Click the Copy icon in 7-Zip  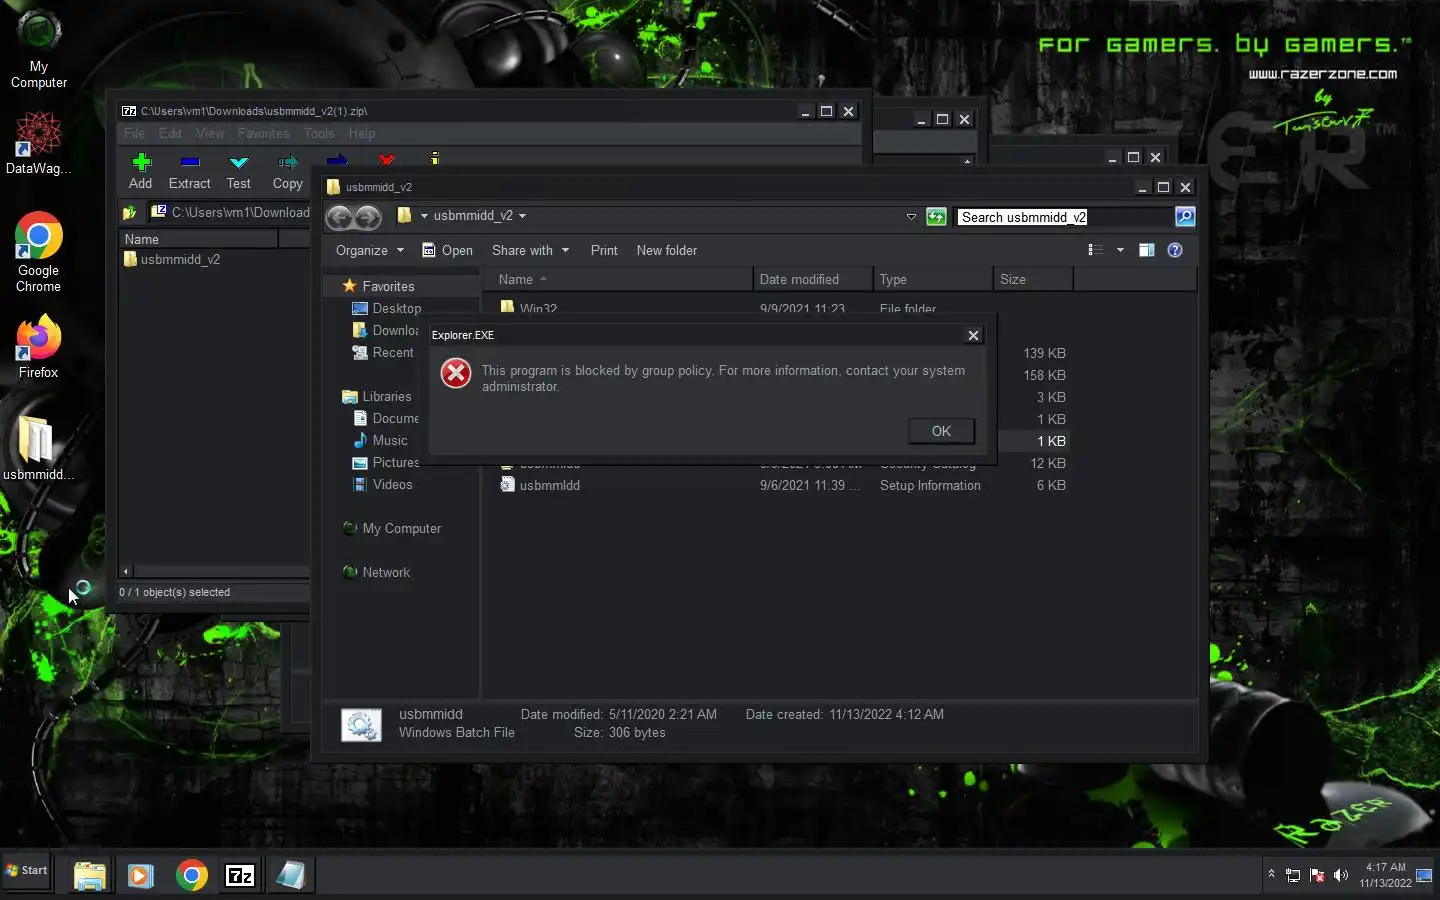coord(288,171)
